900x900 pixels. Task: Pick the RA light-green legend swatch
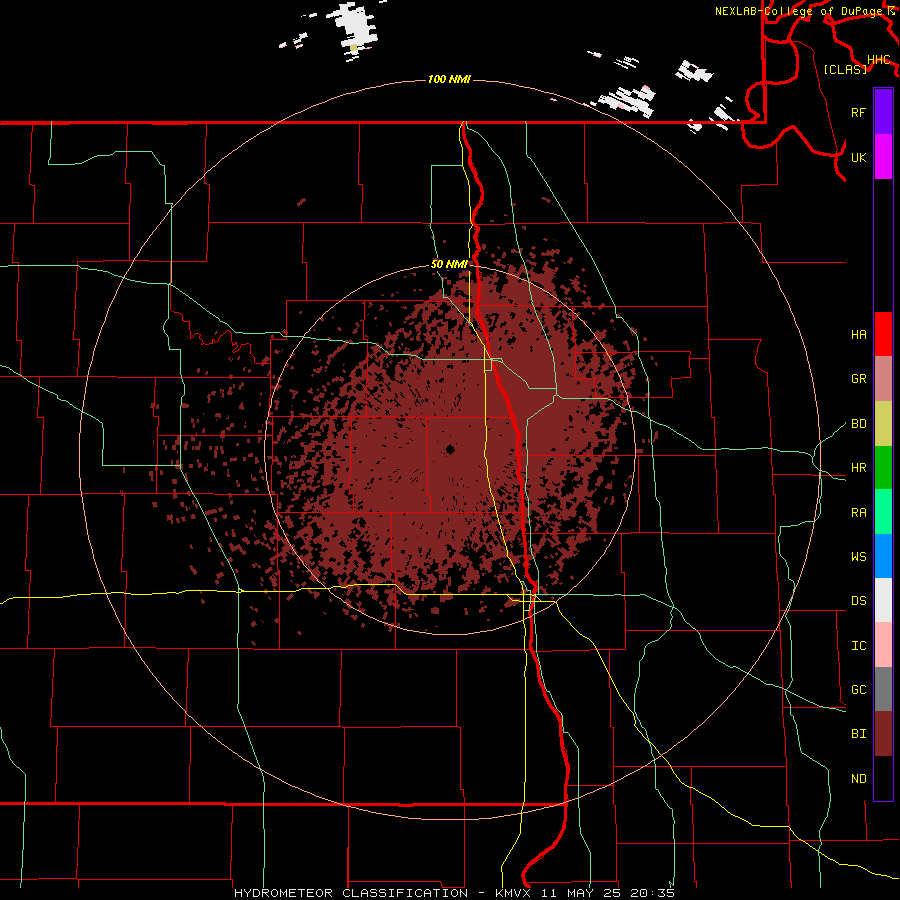point(883,512)
